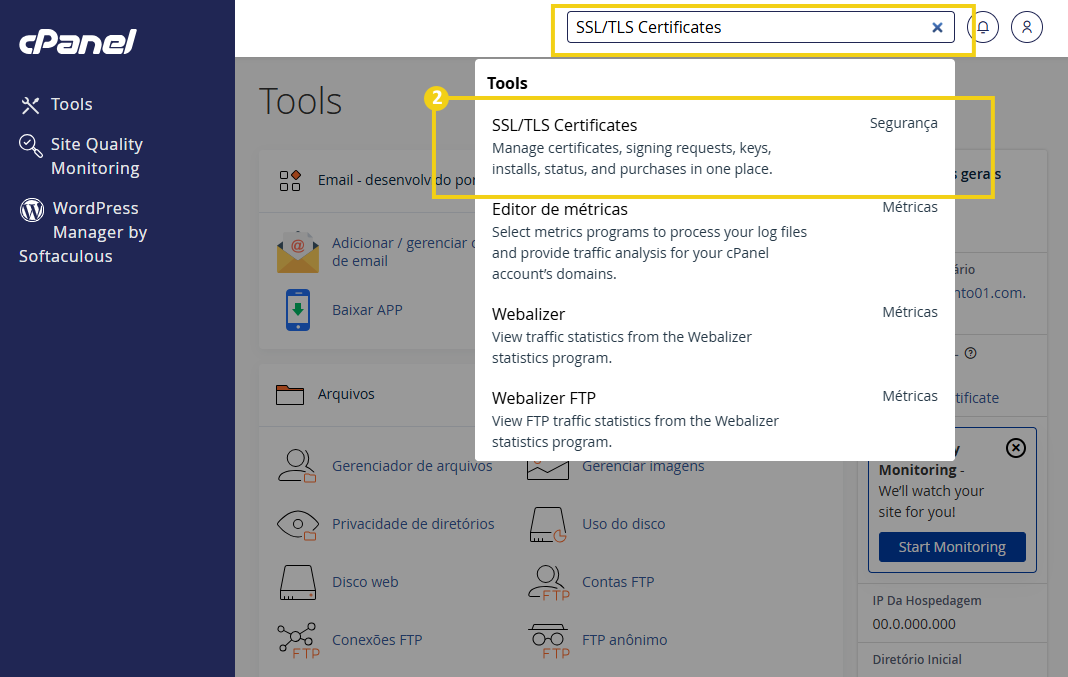Click the Privacidade de diretórios eye icon

coord(298,524)
